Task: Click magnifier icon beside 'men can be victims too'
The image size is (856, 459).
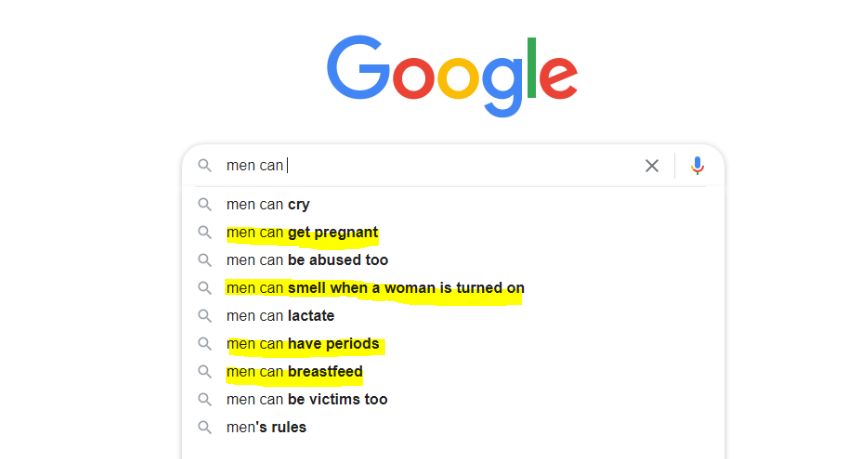Action: pyautogui.click(x=205, y=400)
